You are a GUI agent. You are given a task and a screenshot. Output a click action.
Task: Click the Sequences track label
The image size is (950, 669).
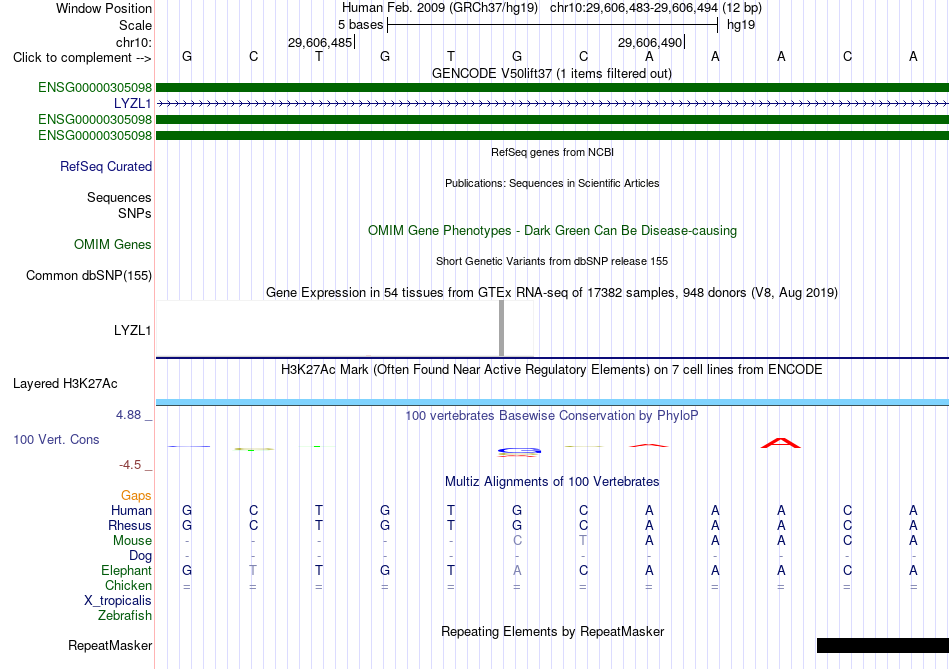pyautogui.click(x=119, y=198)
